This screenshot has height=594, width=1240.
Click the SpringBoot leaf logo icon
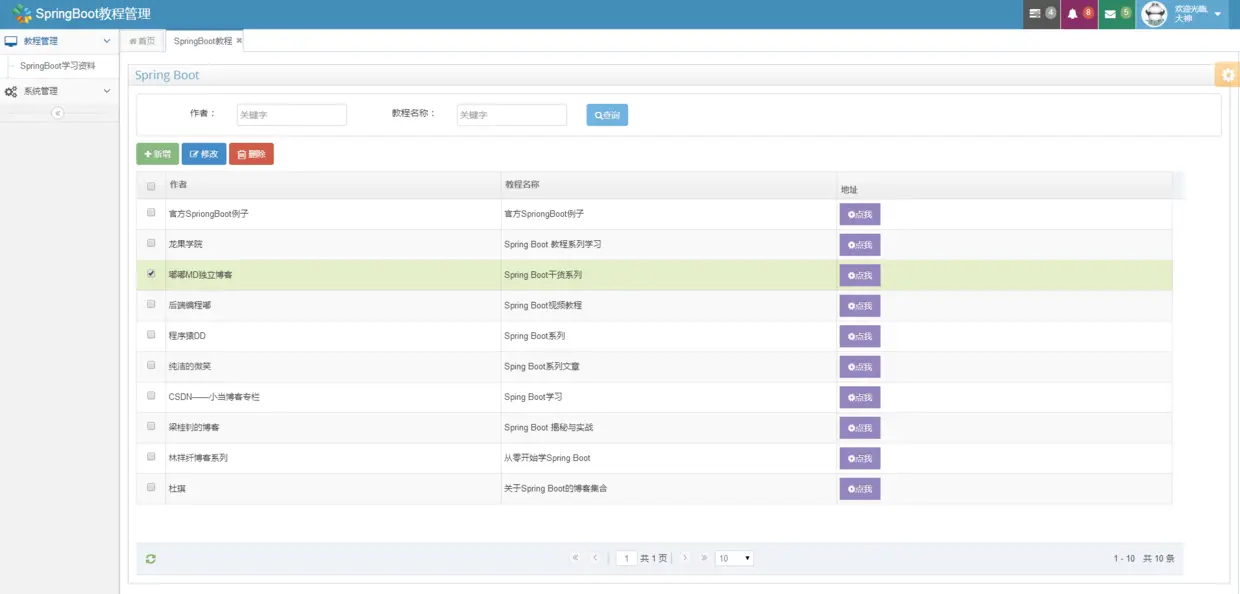[x=21, y=14]
